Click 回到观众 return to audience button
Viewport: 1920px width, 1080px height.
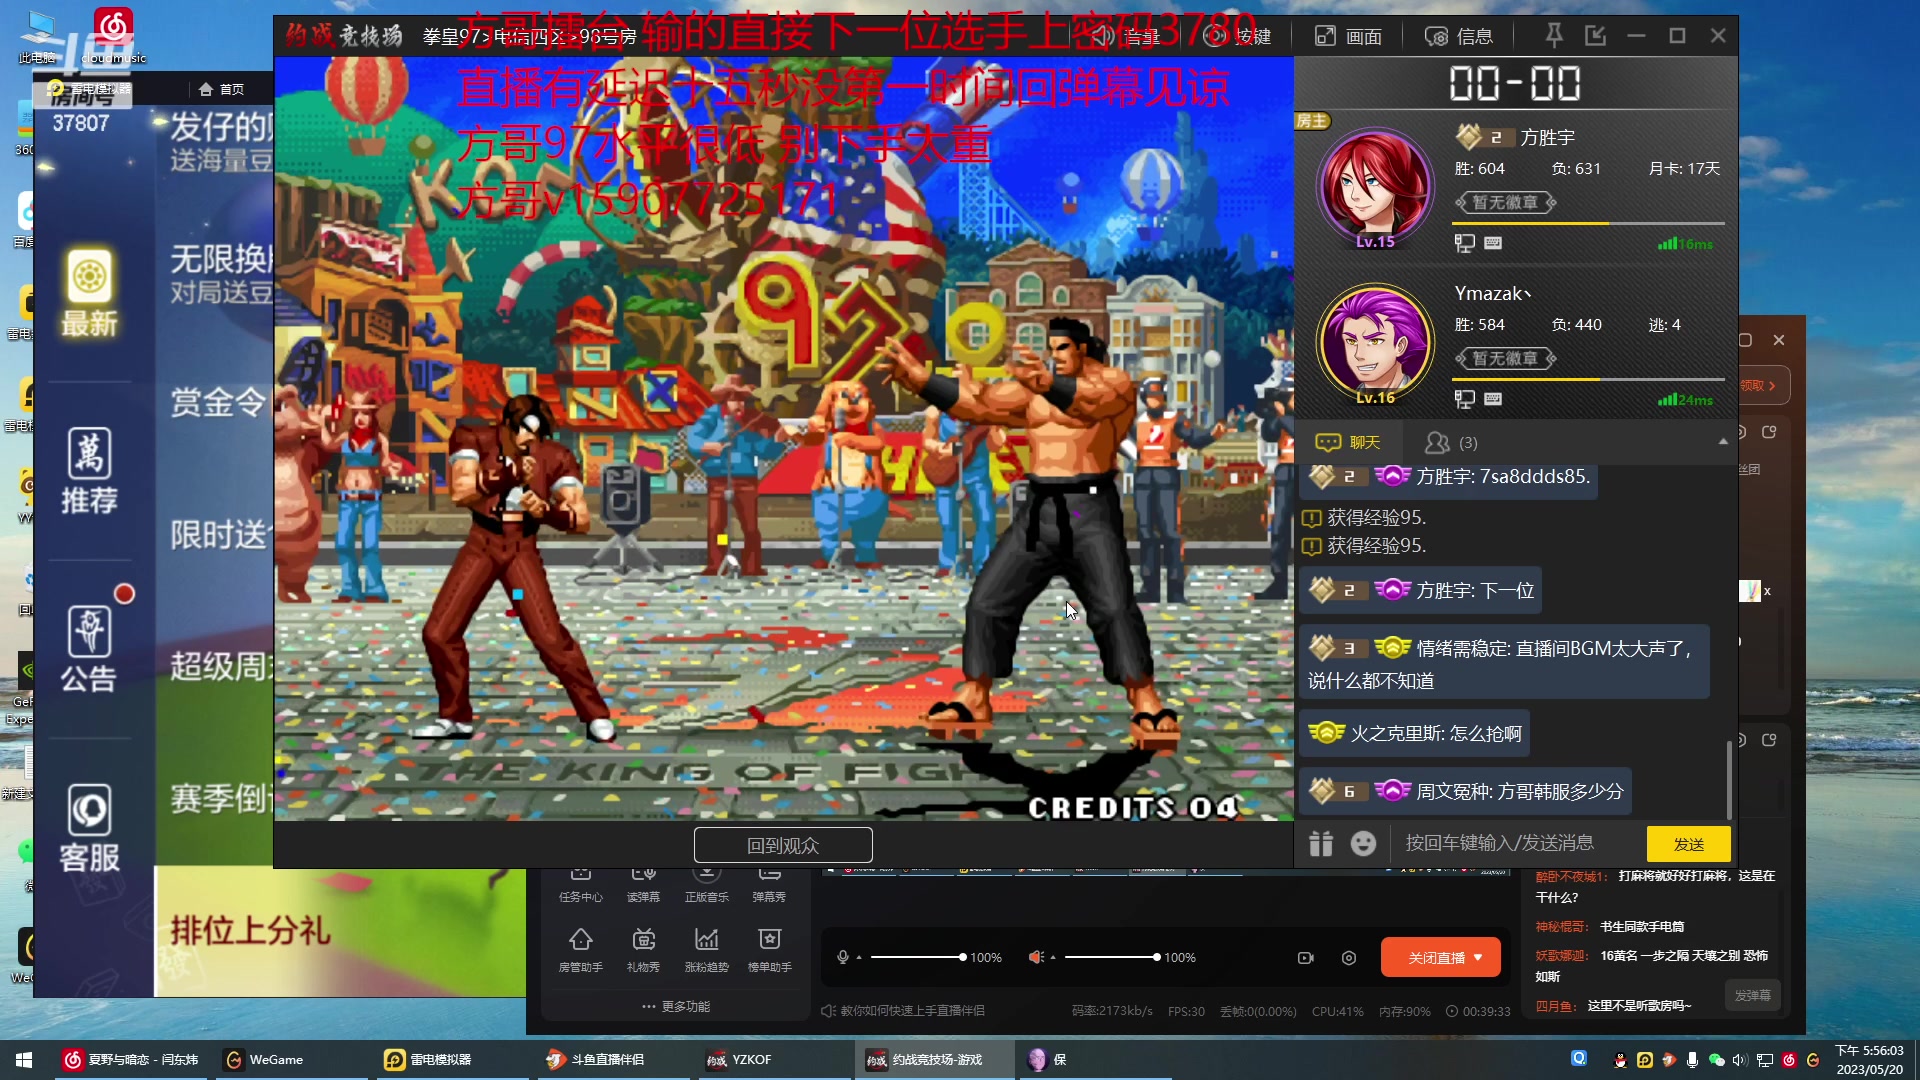pyautogui.click(x=783, y=845)
